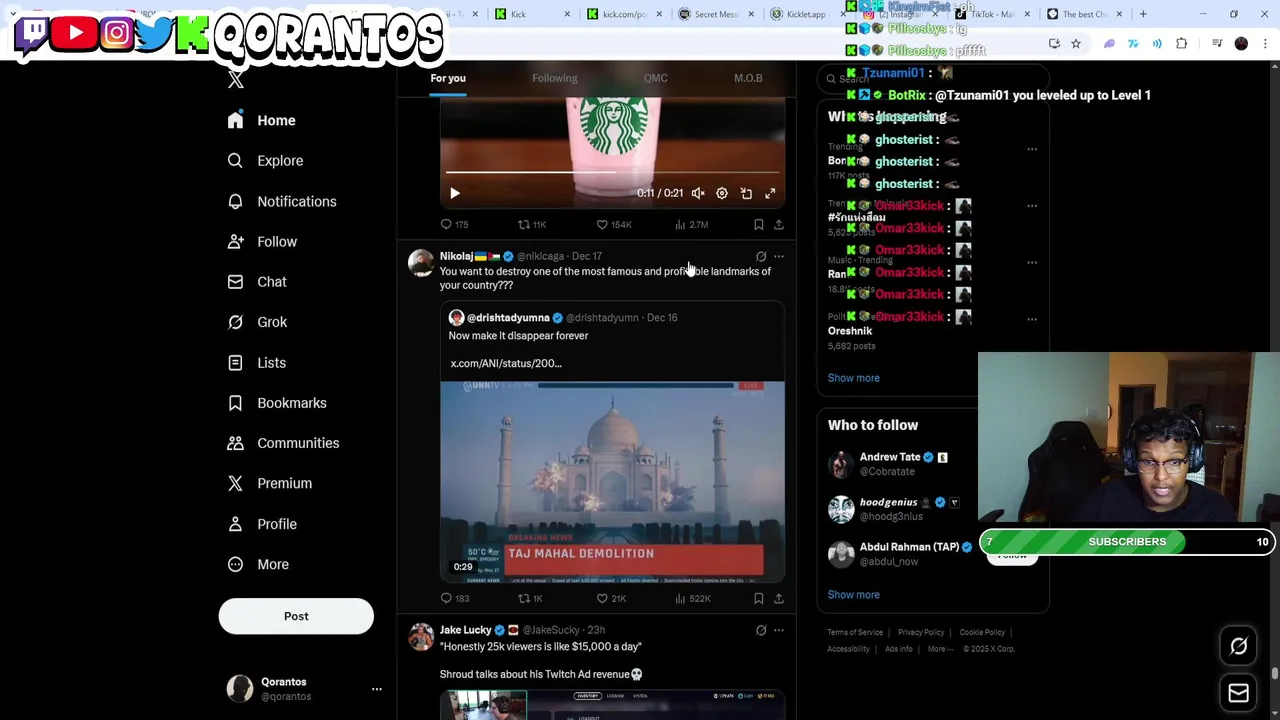The width and height of the screenshot is (1280, 720).
Task: Open the Home icon in sidebar
Action: [235, 120]
